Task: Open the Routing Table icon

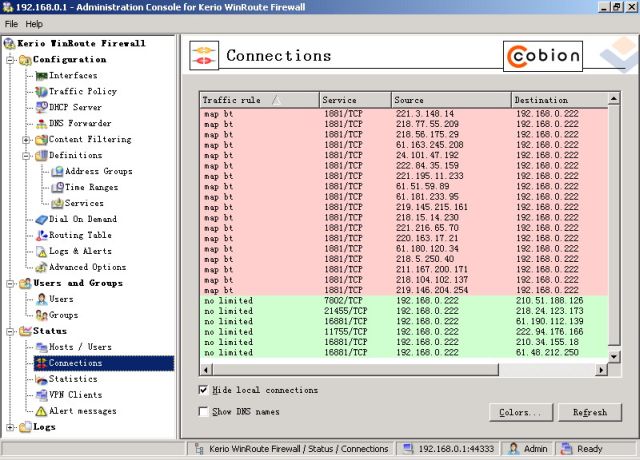Action: pos(41,235)
